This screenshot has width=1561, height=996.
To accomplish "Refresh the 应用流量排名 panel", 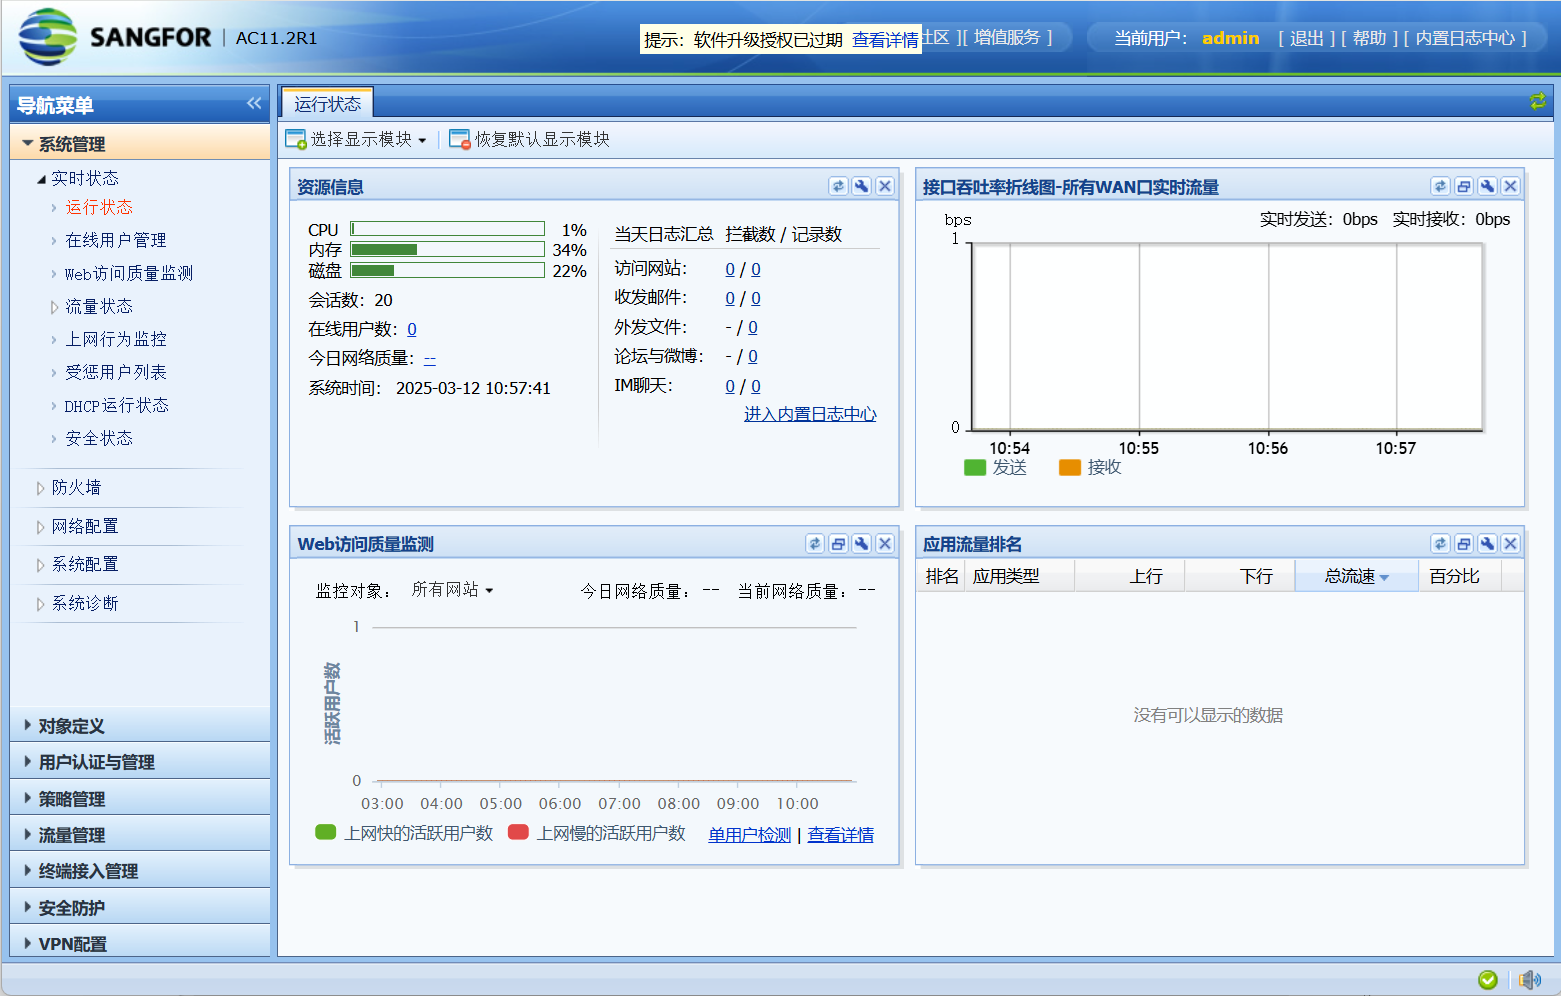I will [x=1440, y=544].
